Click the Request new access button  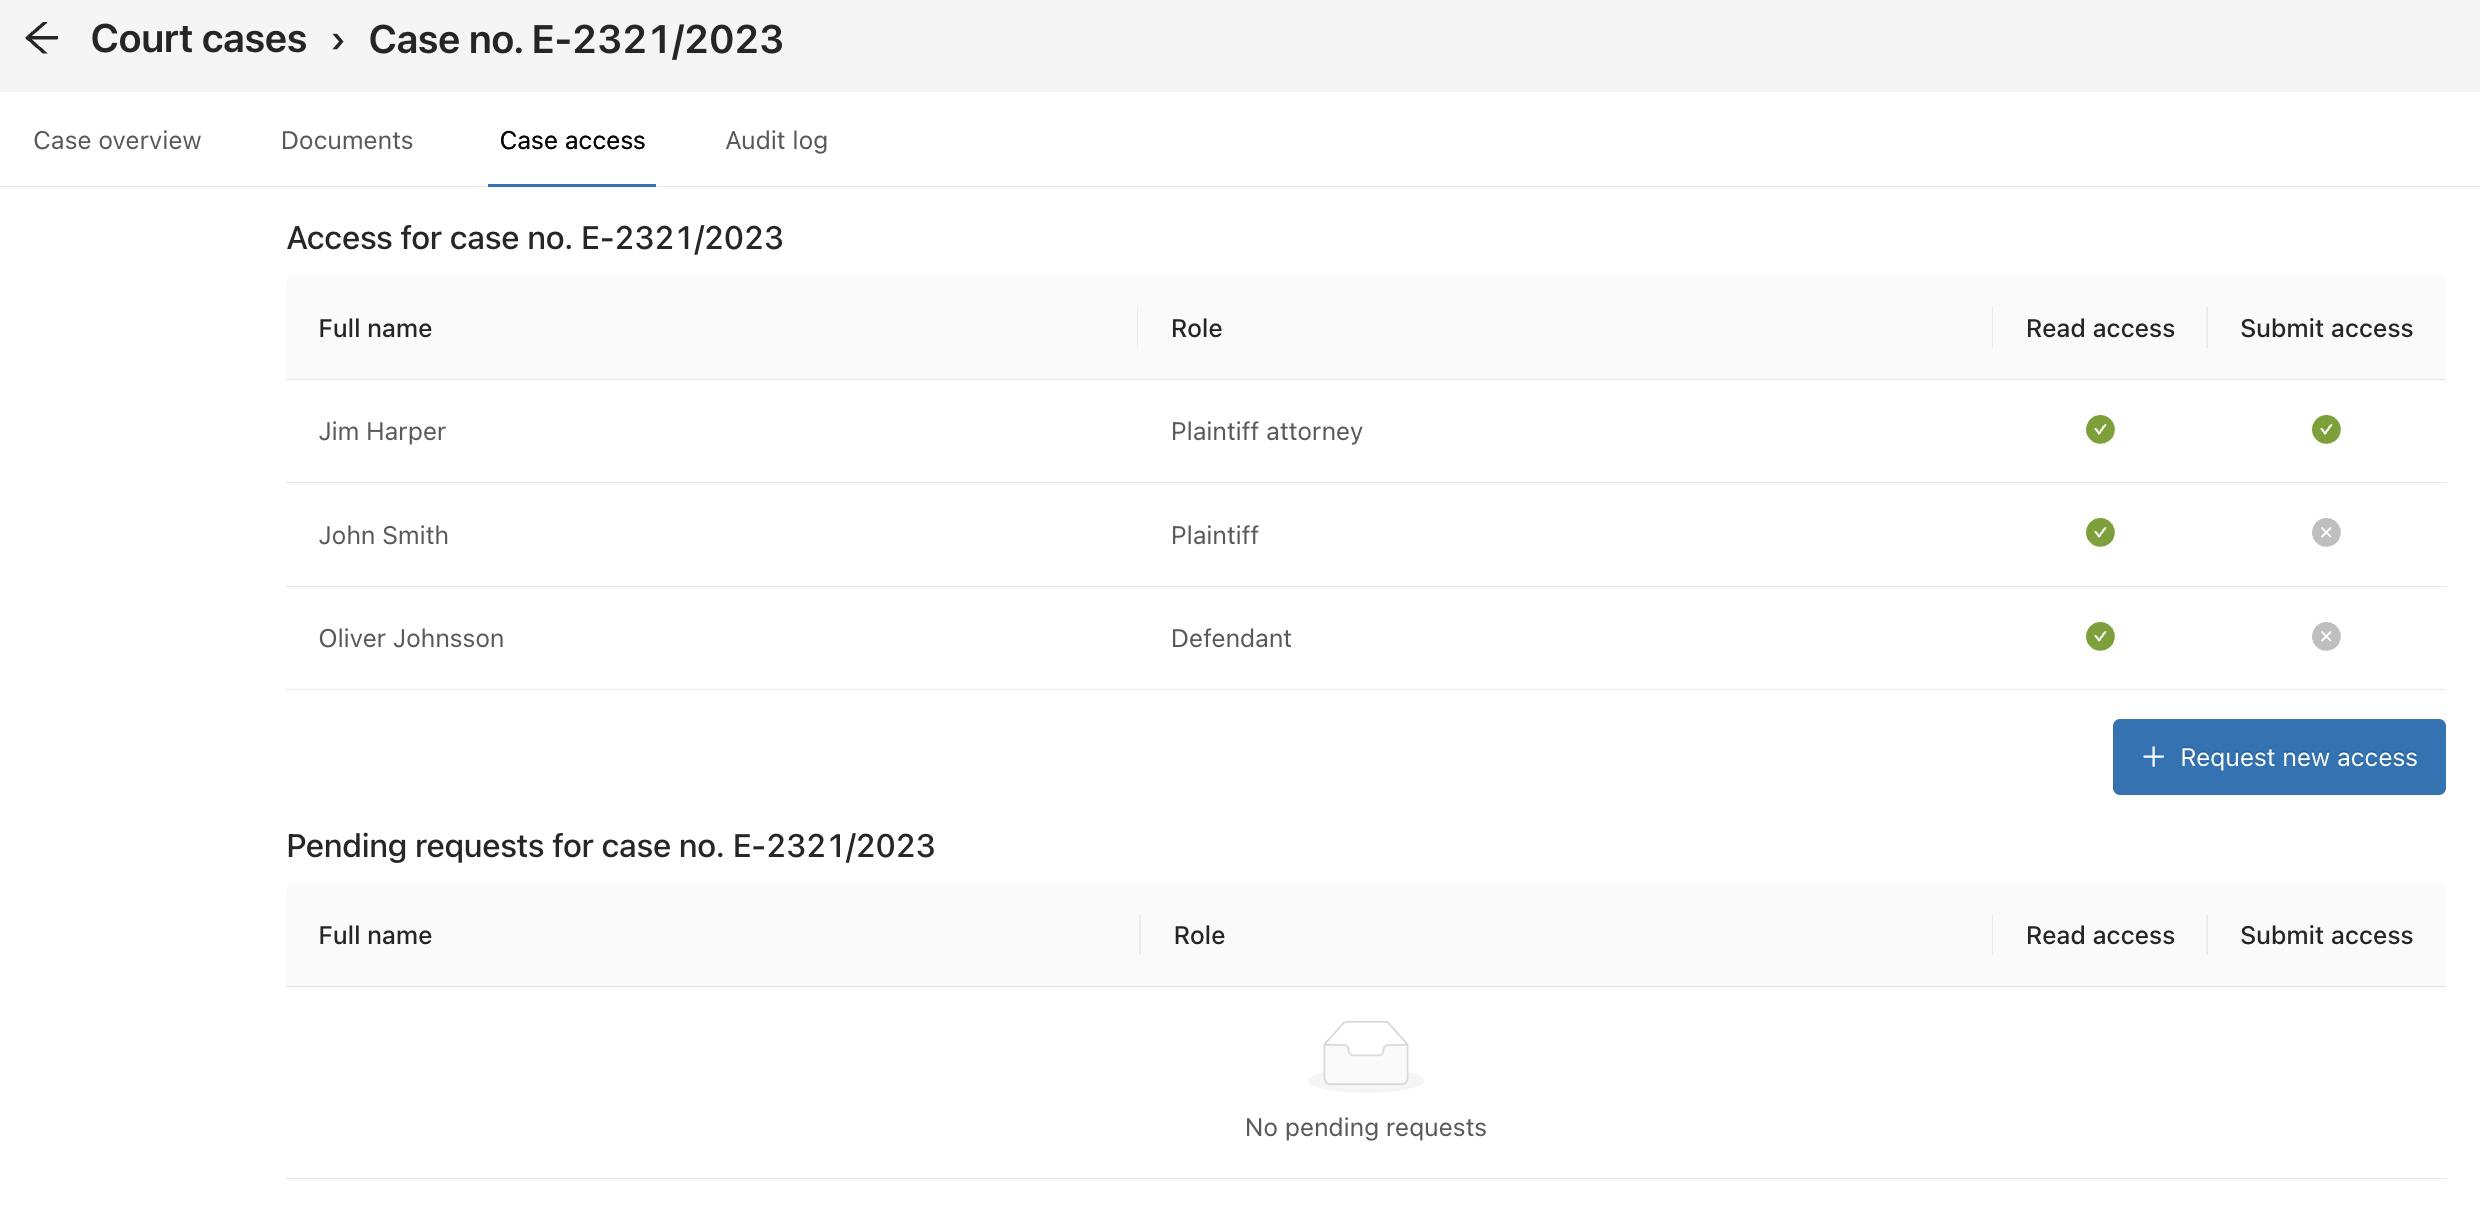pos(2278,757)
